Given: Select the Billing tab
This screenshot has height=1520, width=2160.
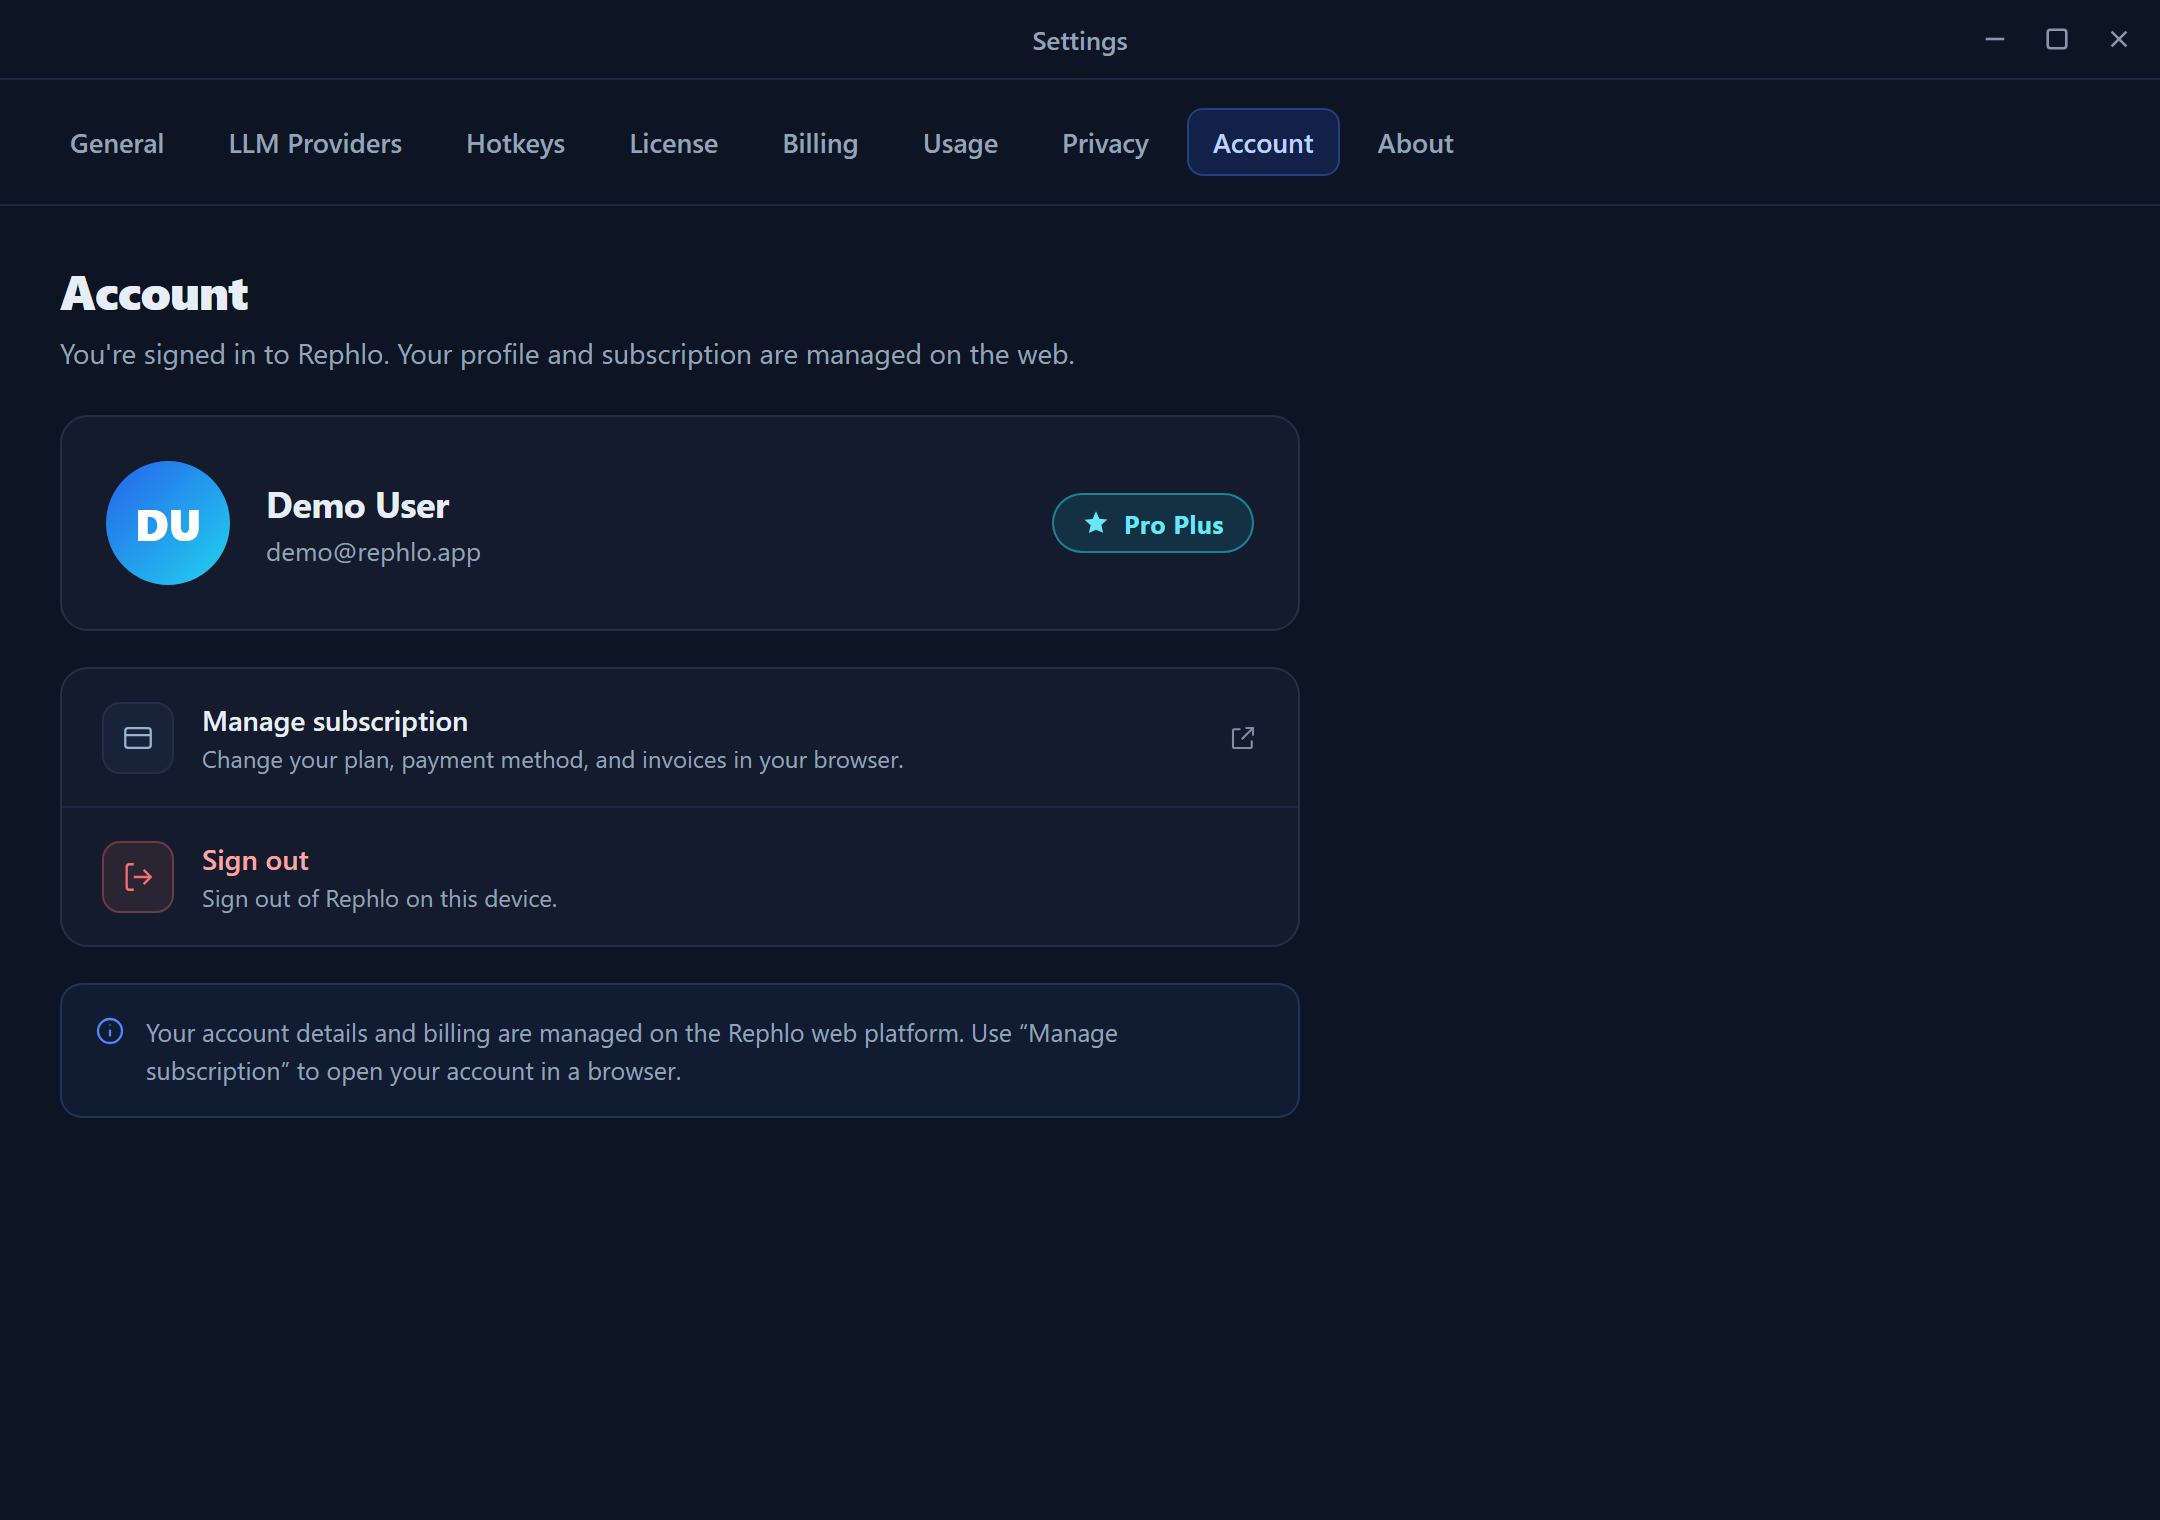Looking at the screenshot, I should [x=820, y=143].
